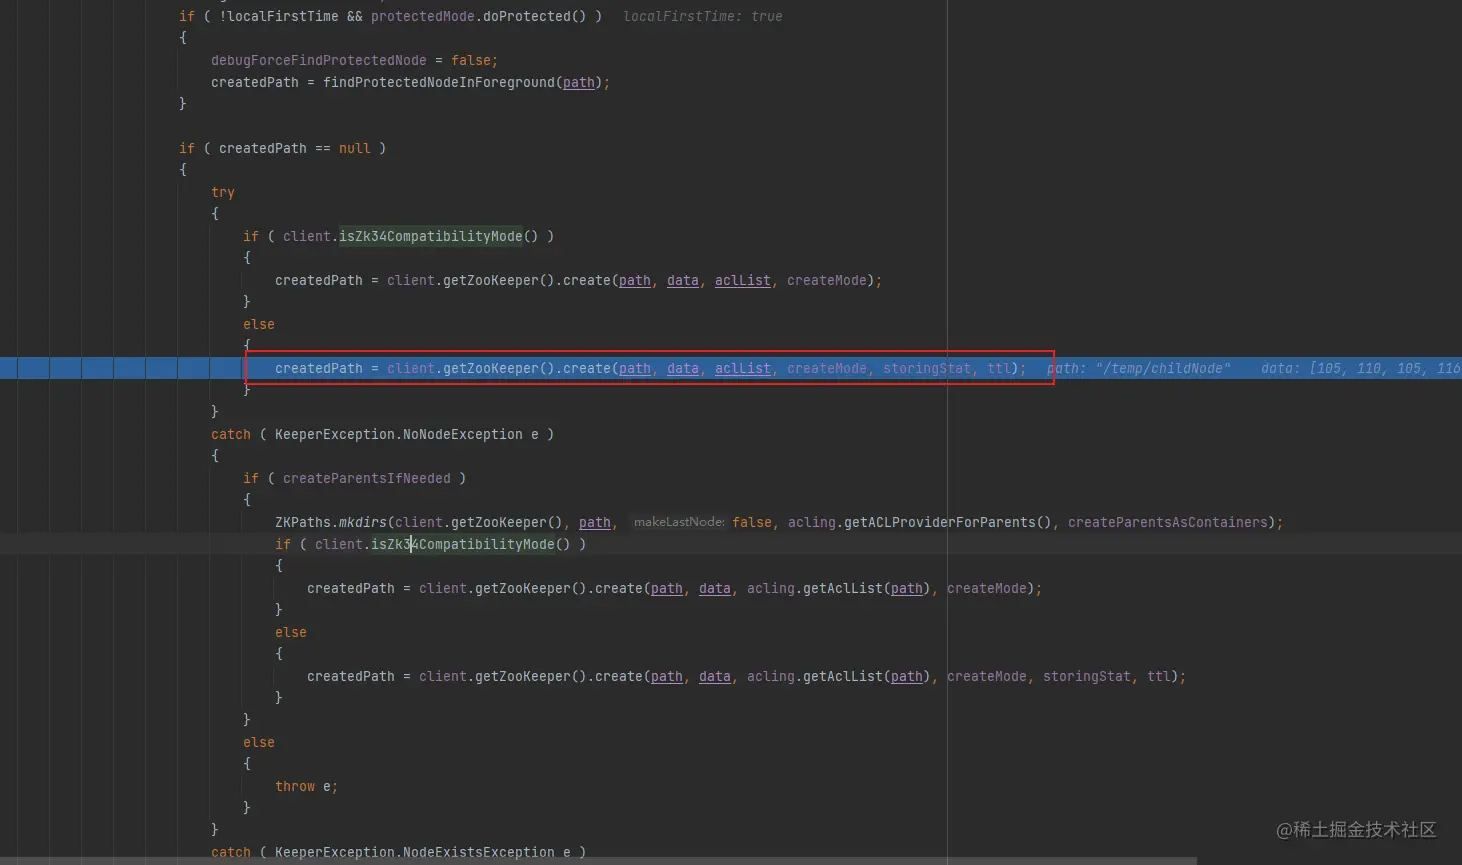Click aclList on the highlighted execution line

(742, 368)
